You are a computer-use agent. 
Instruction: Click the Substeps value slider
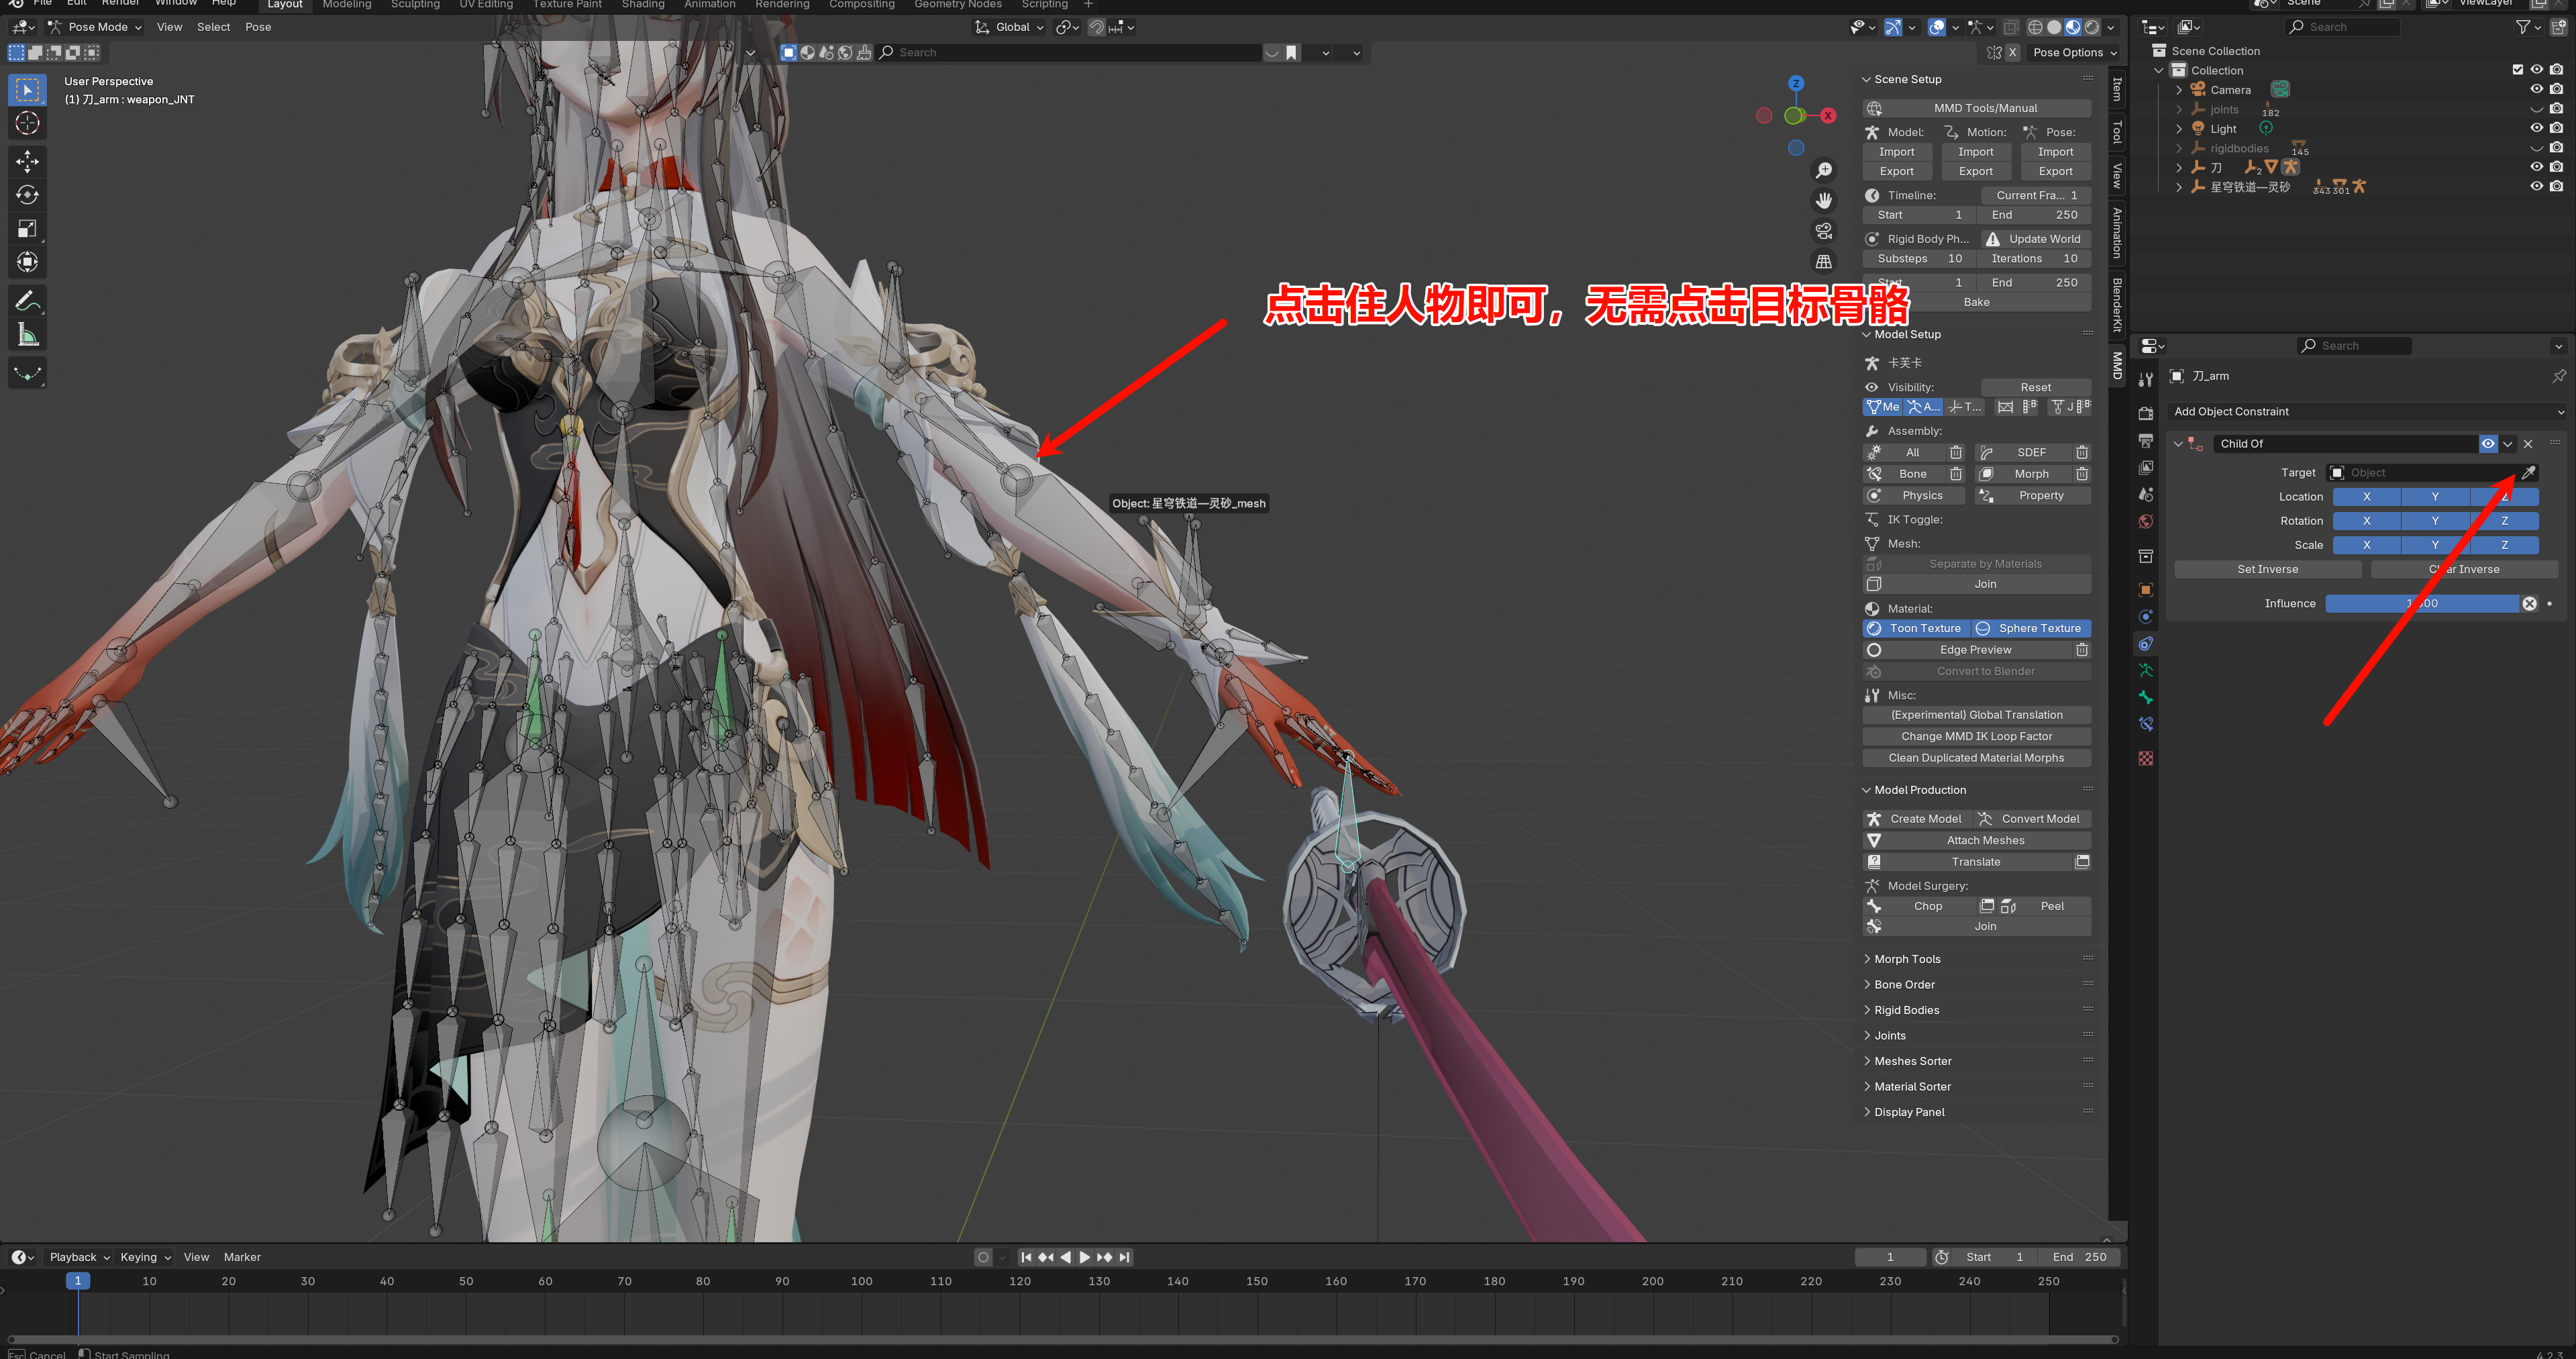1919,259
